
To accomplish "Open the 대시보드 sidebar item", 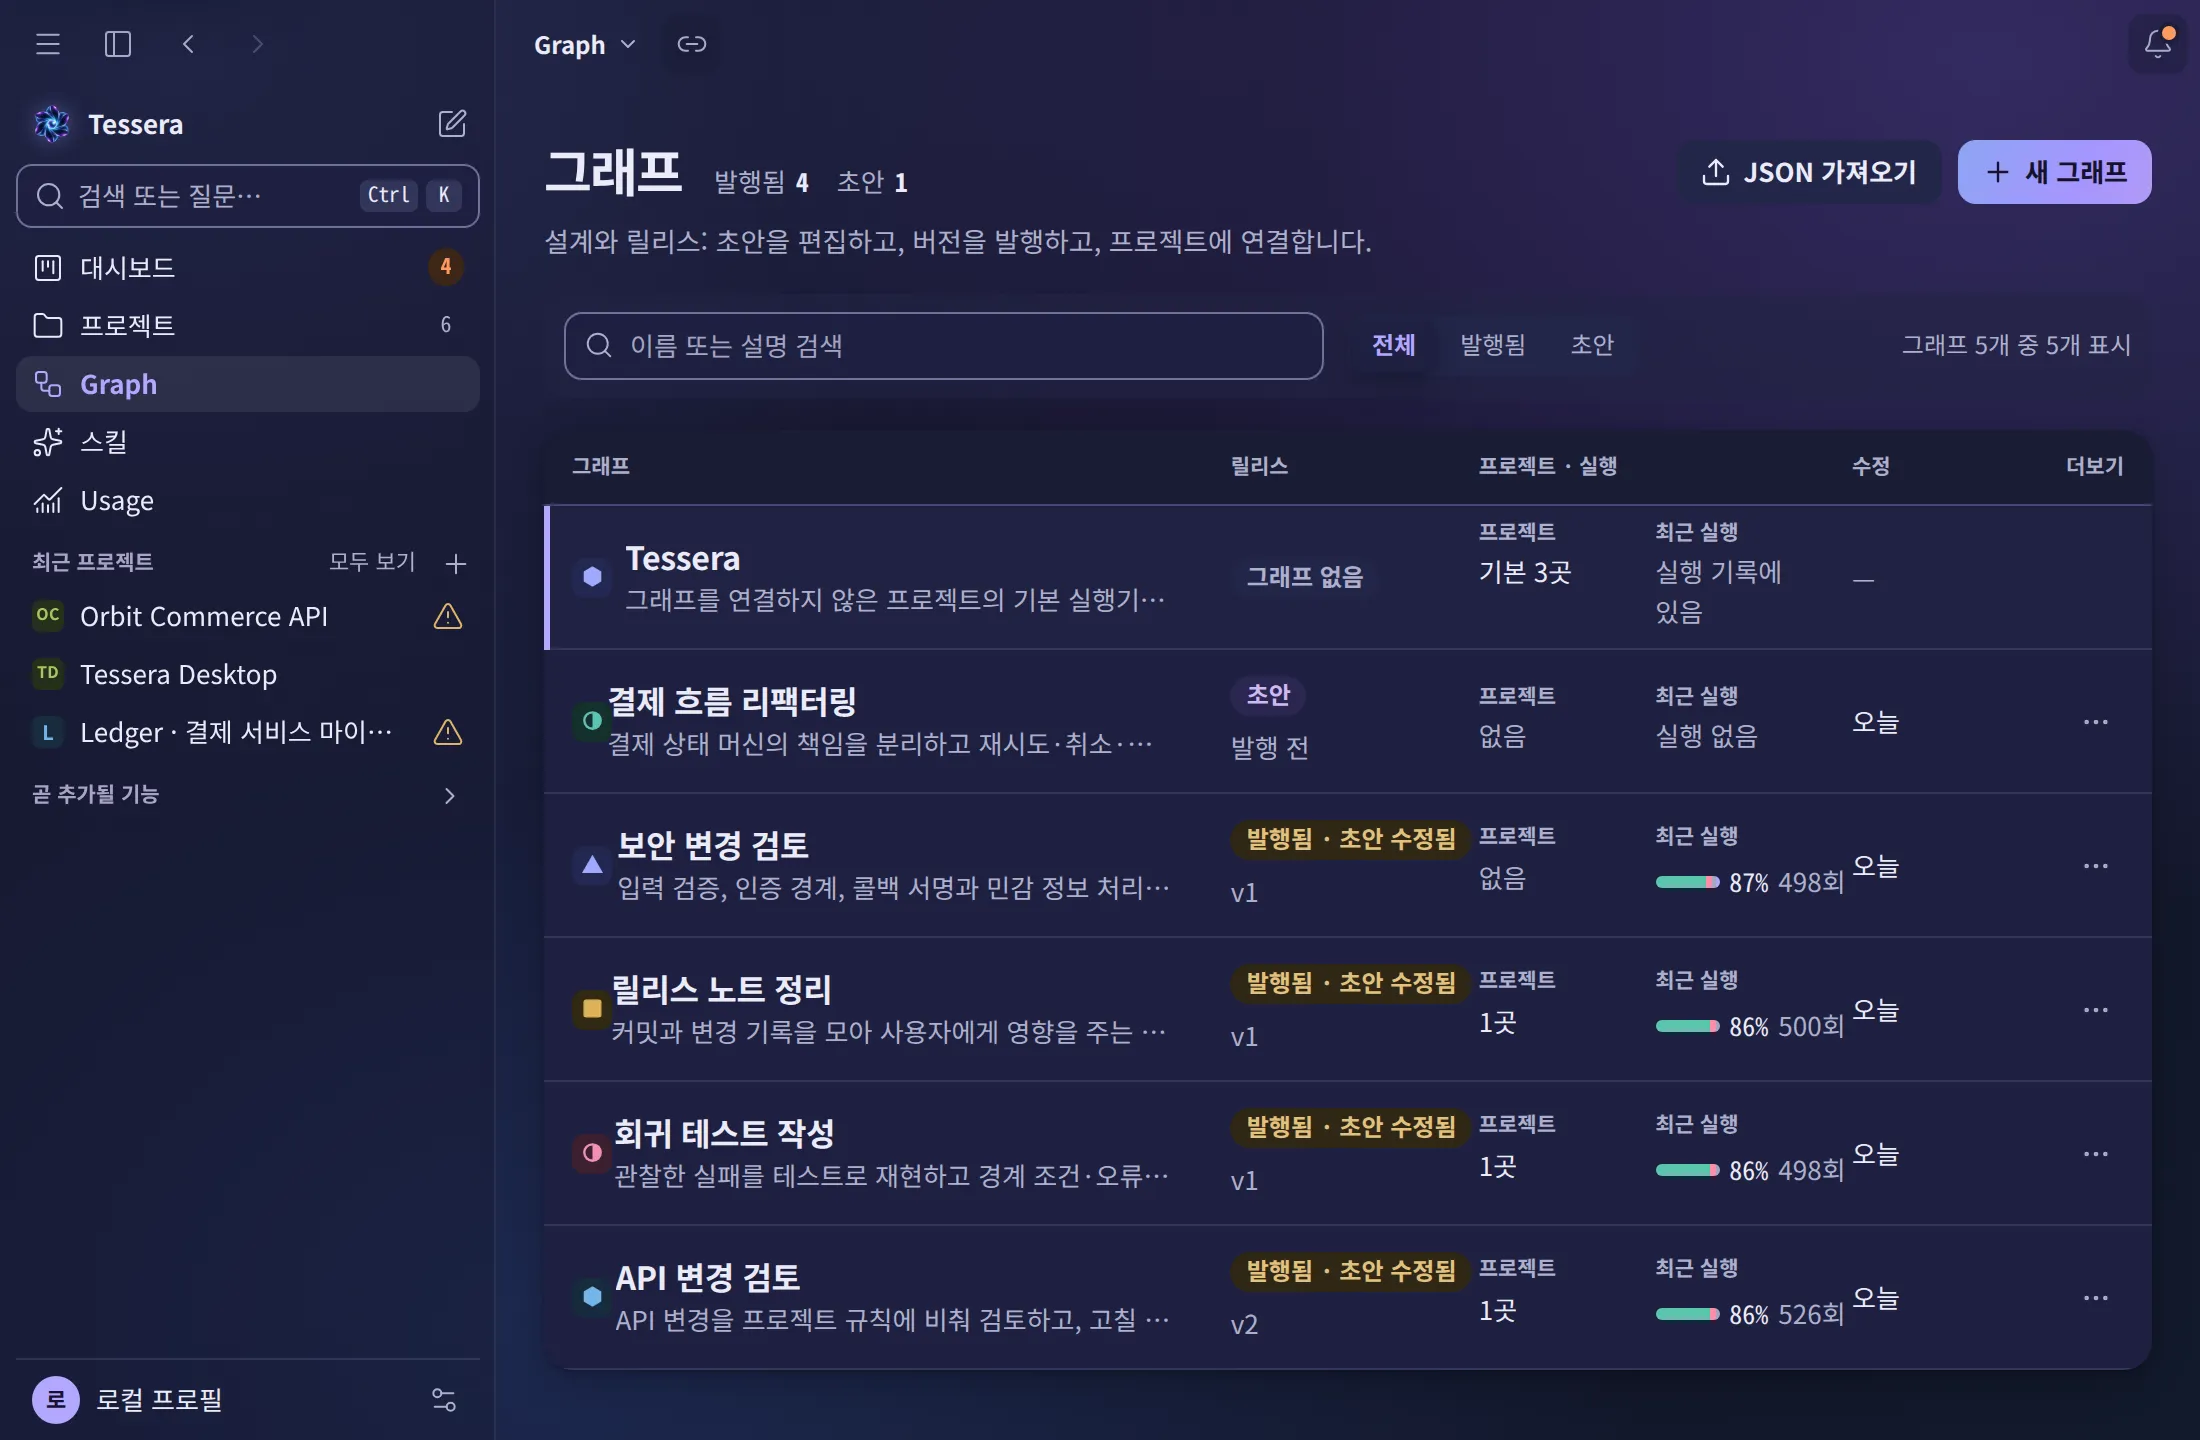I will 248,267.
